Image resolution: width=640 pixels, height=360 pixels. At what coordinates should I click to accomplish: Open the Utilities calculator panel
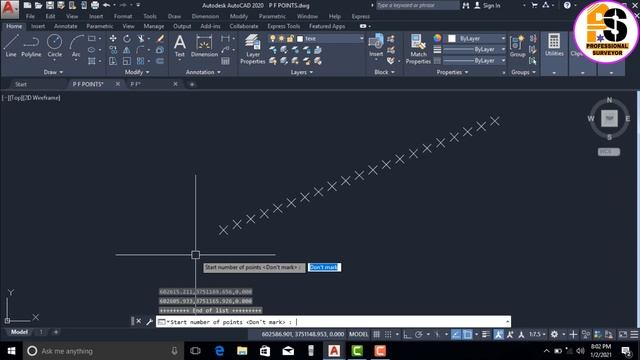pyautogui.click(x=554, y=45)
